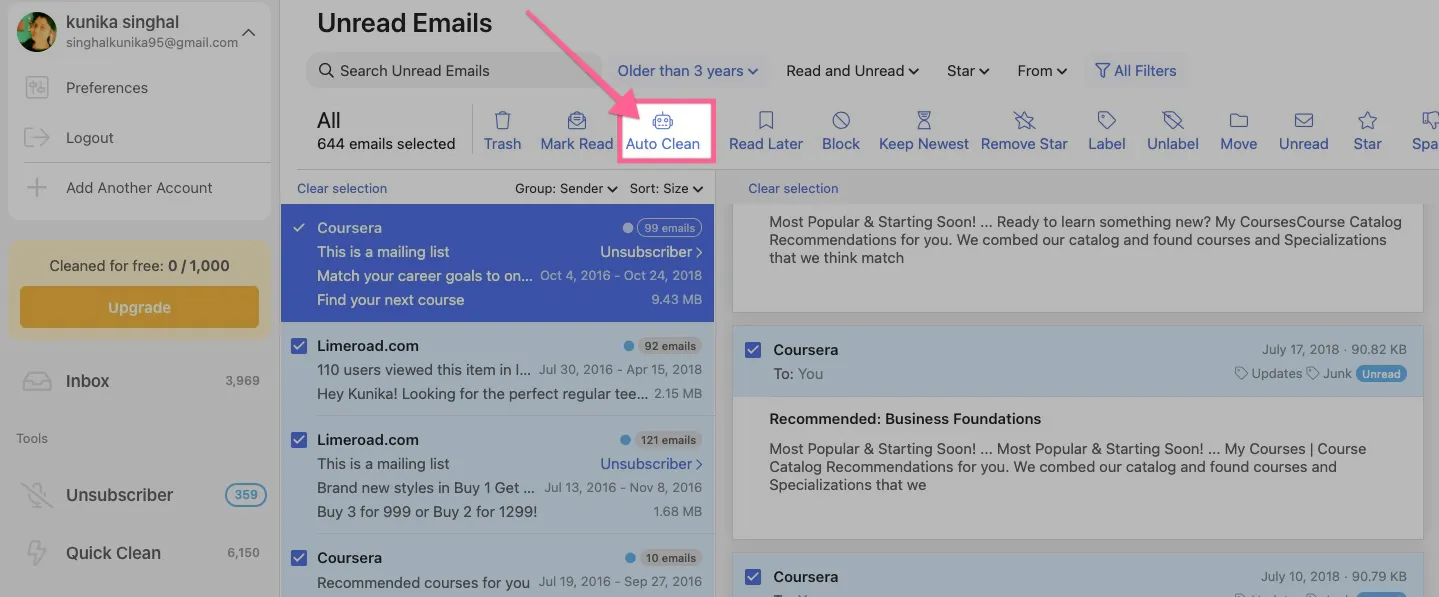Remove Star from selected emails
Image resolution: width=1439 pixels, height=597 pixels.
tap(1024, 131)
